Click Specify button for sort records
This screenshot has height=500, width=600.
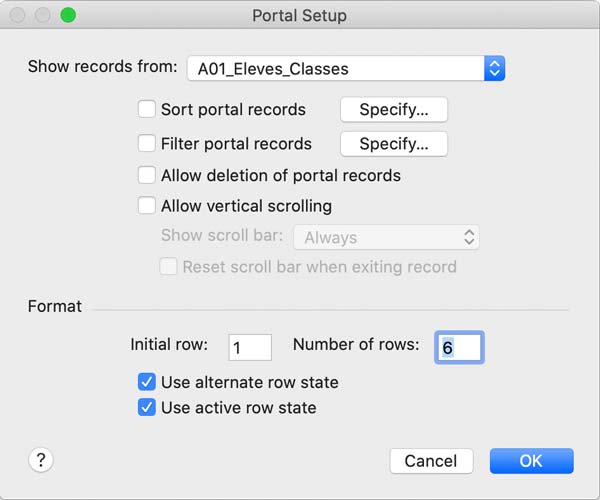(x=394, y=109)
